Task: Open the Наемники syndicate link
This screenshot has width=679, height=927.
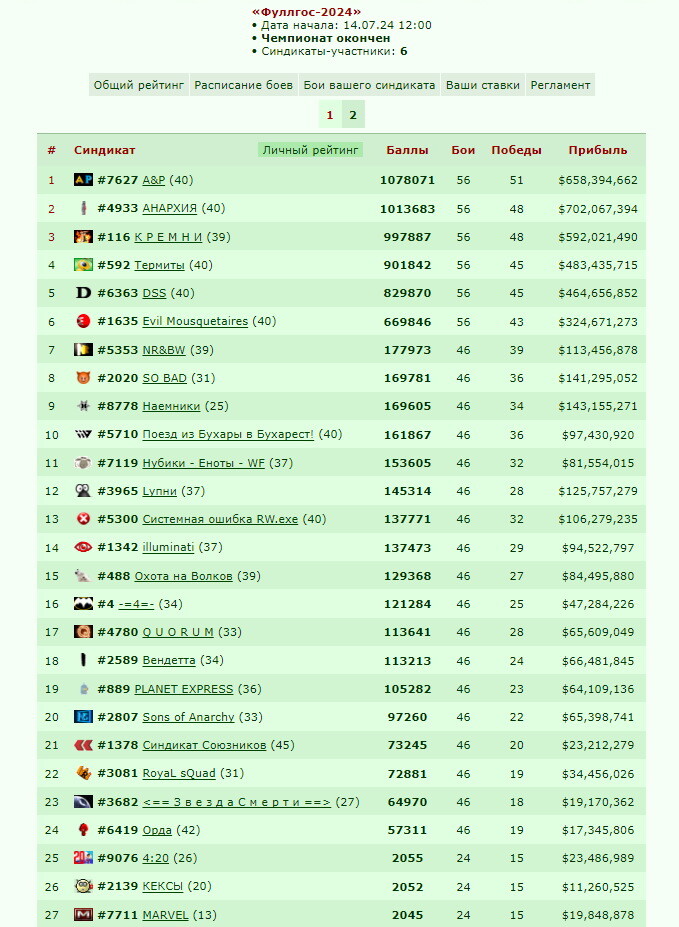Action: click(171, 406)
